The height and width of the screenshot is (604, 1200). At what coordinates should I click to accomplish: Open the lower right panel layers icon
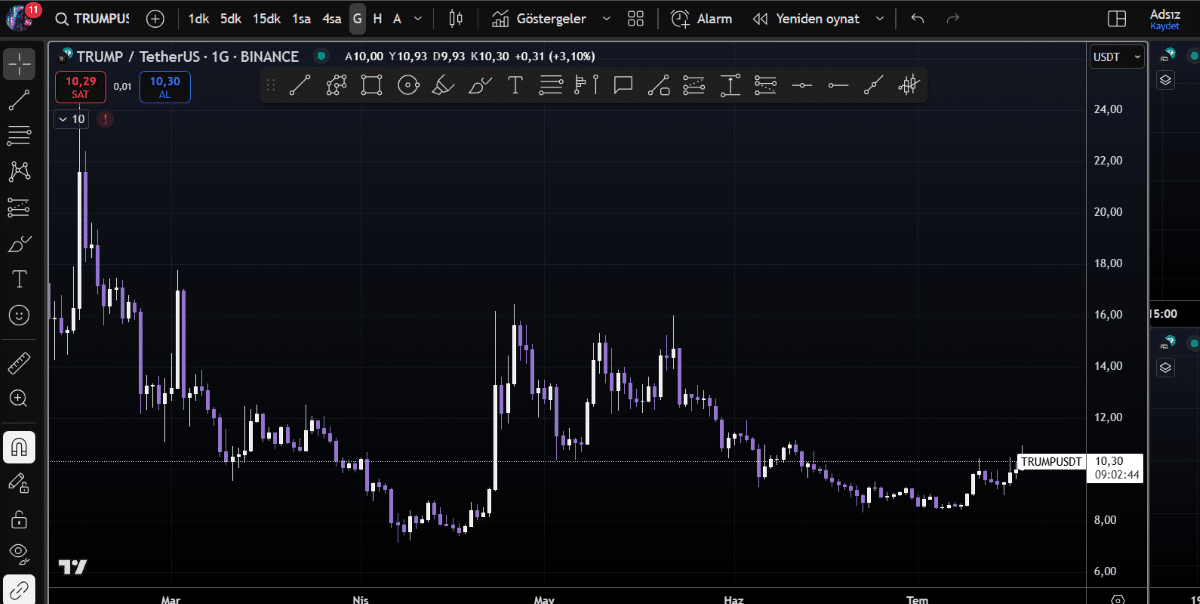[x=1165, y=367]
